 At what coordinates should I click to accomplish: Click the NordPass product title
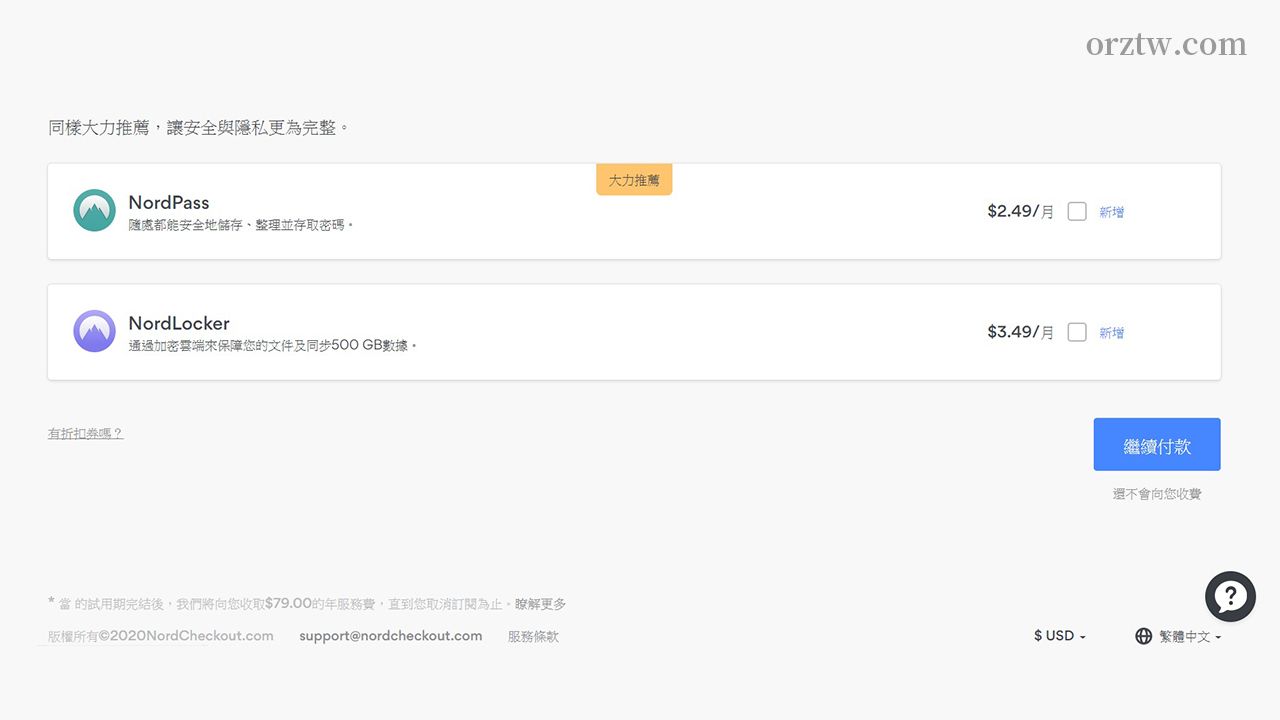tap(169, 202)
